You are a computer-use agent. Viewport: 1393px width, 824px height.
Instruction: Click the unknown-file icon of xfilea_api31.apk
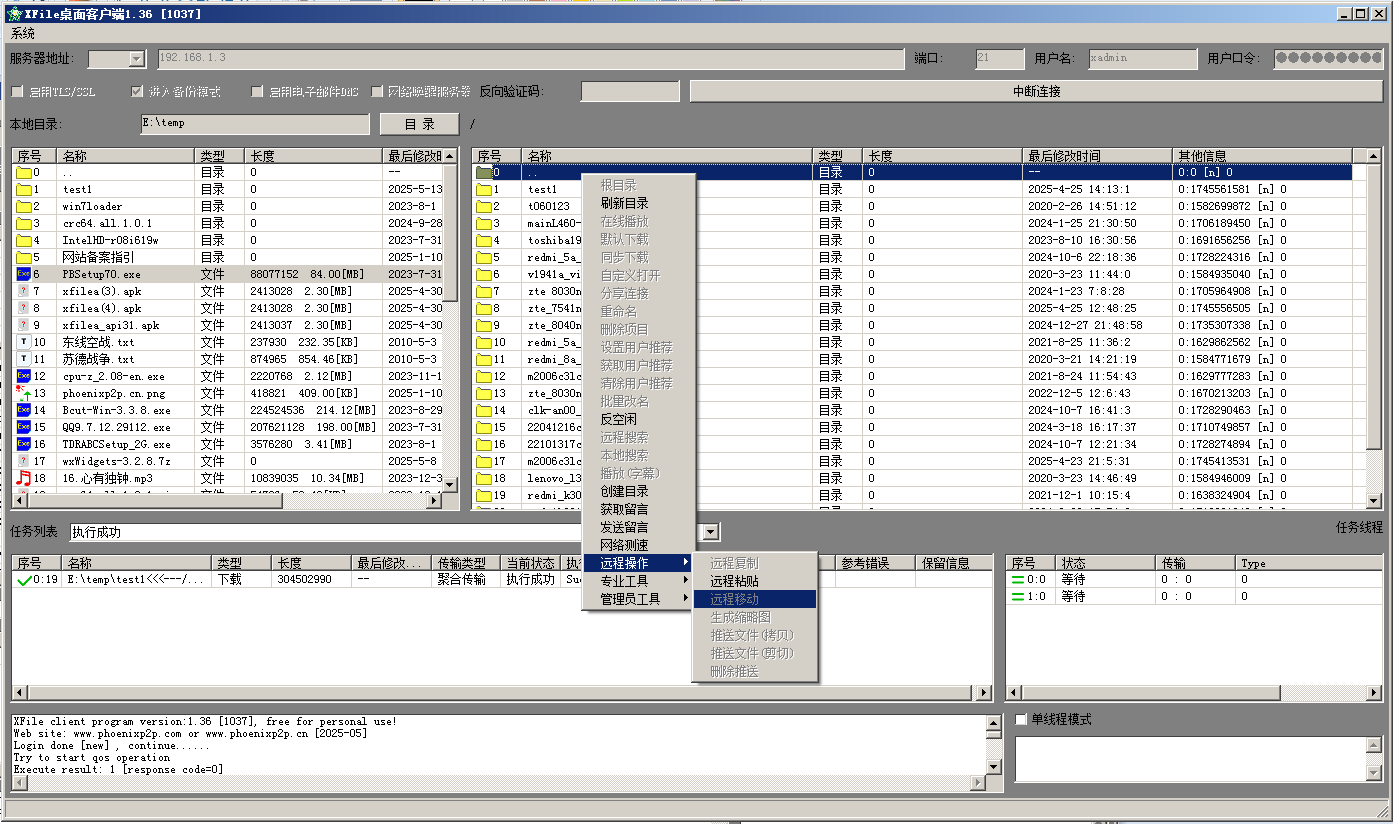pyautogui.click(x=24, y=325)
